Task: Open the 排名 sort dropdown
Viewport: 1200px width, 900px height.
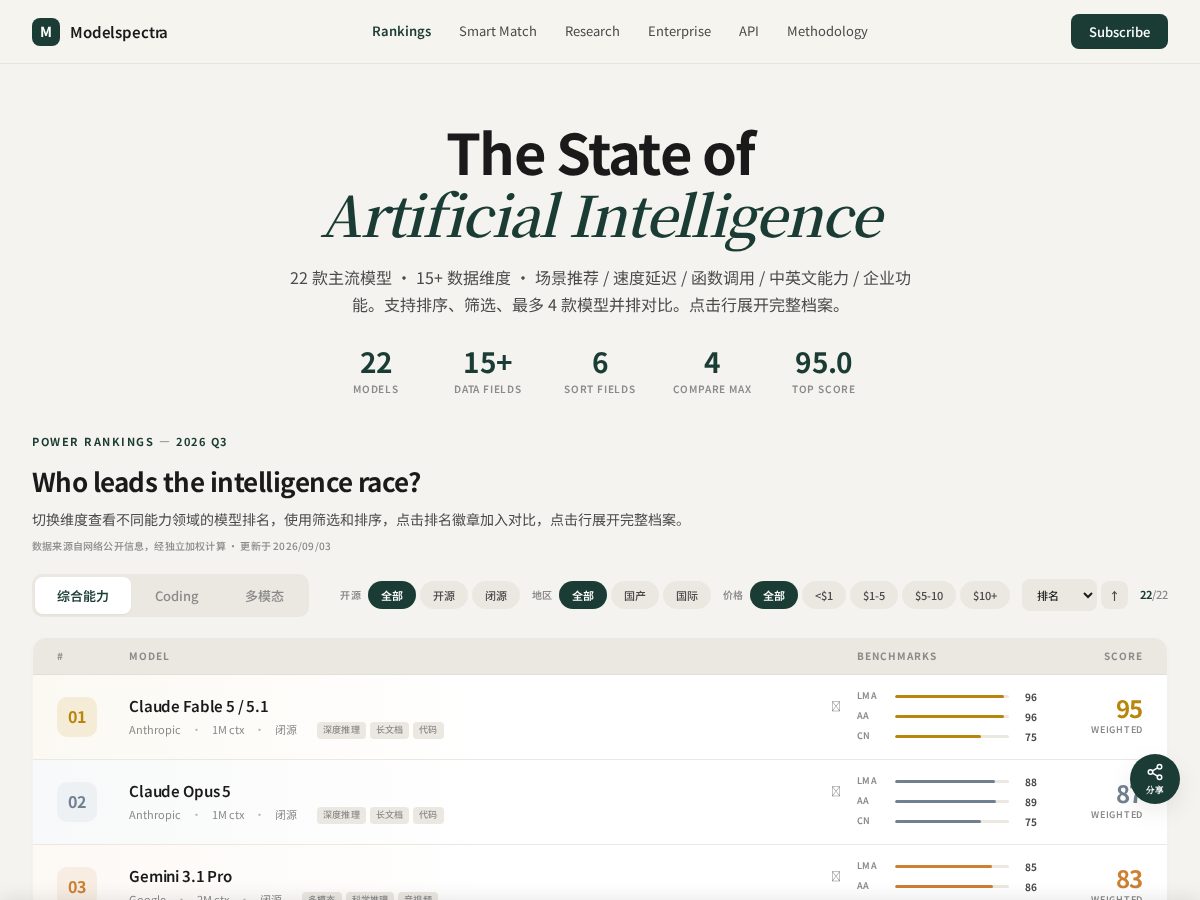Action: coord(1059,595)
